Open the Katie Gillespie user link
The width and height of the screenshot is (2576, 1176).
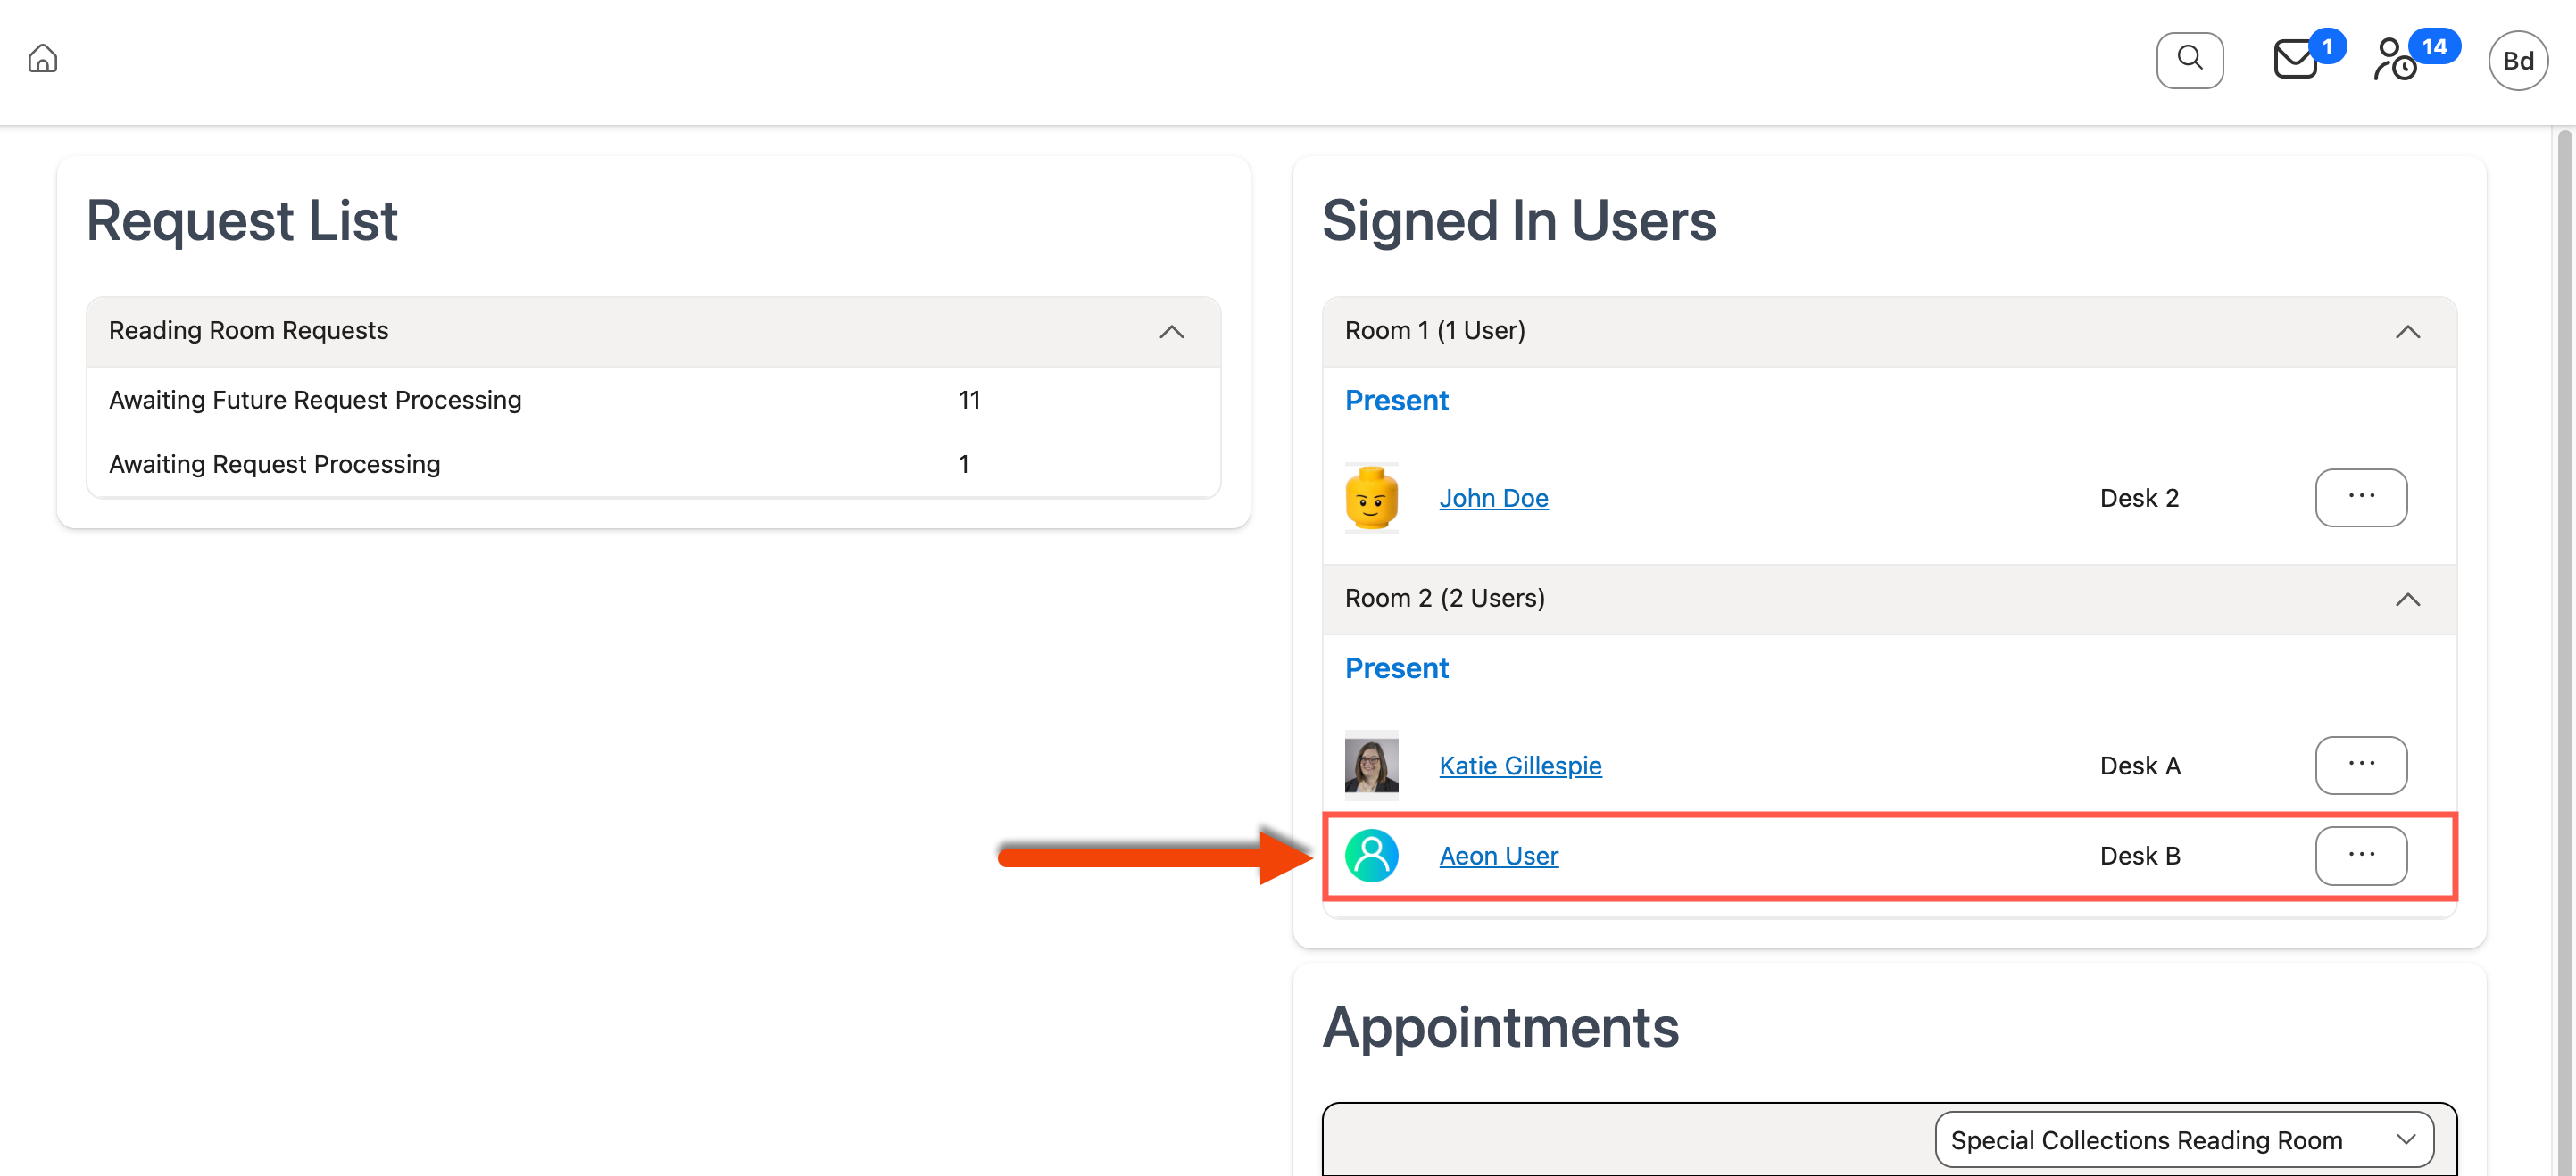pos(1520,765)
